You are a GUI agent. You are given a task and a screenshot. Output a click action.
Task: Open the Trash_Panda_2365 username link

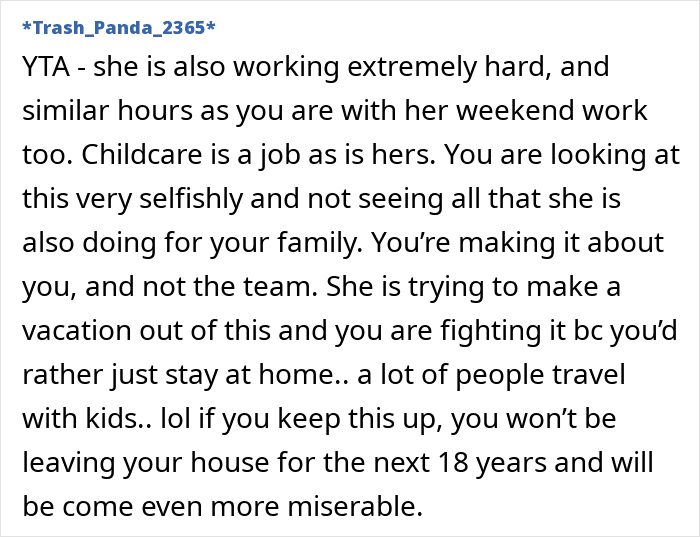tap(119, 28)
